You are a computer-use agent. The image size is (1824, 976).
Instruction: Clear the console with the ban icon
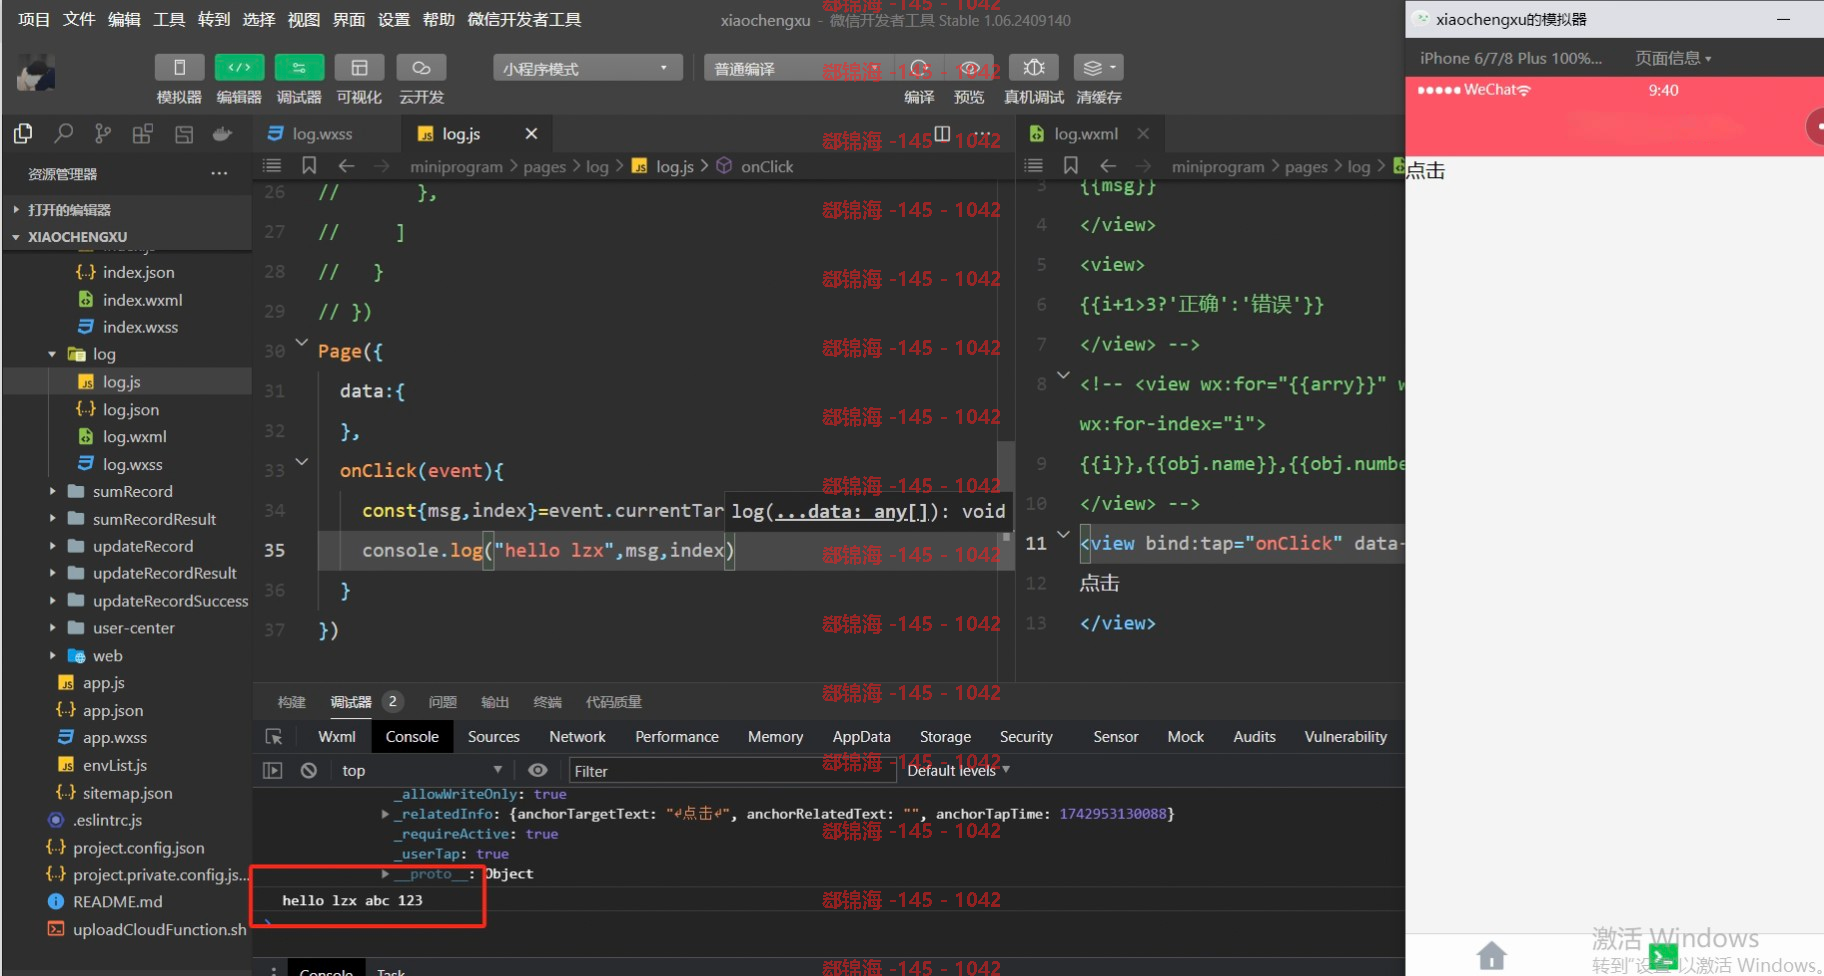(309, 770)
